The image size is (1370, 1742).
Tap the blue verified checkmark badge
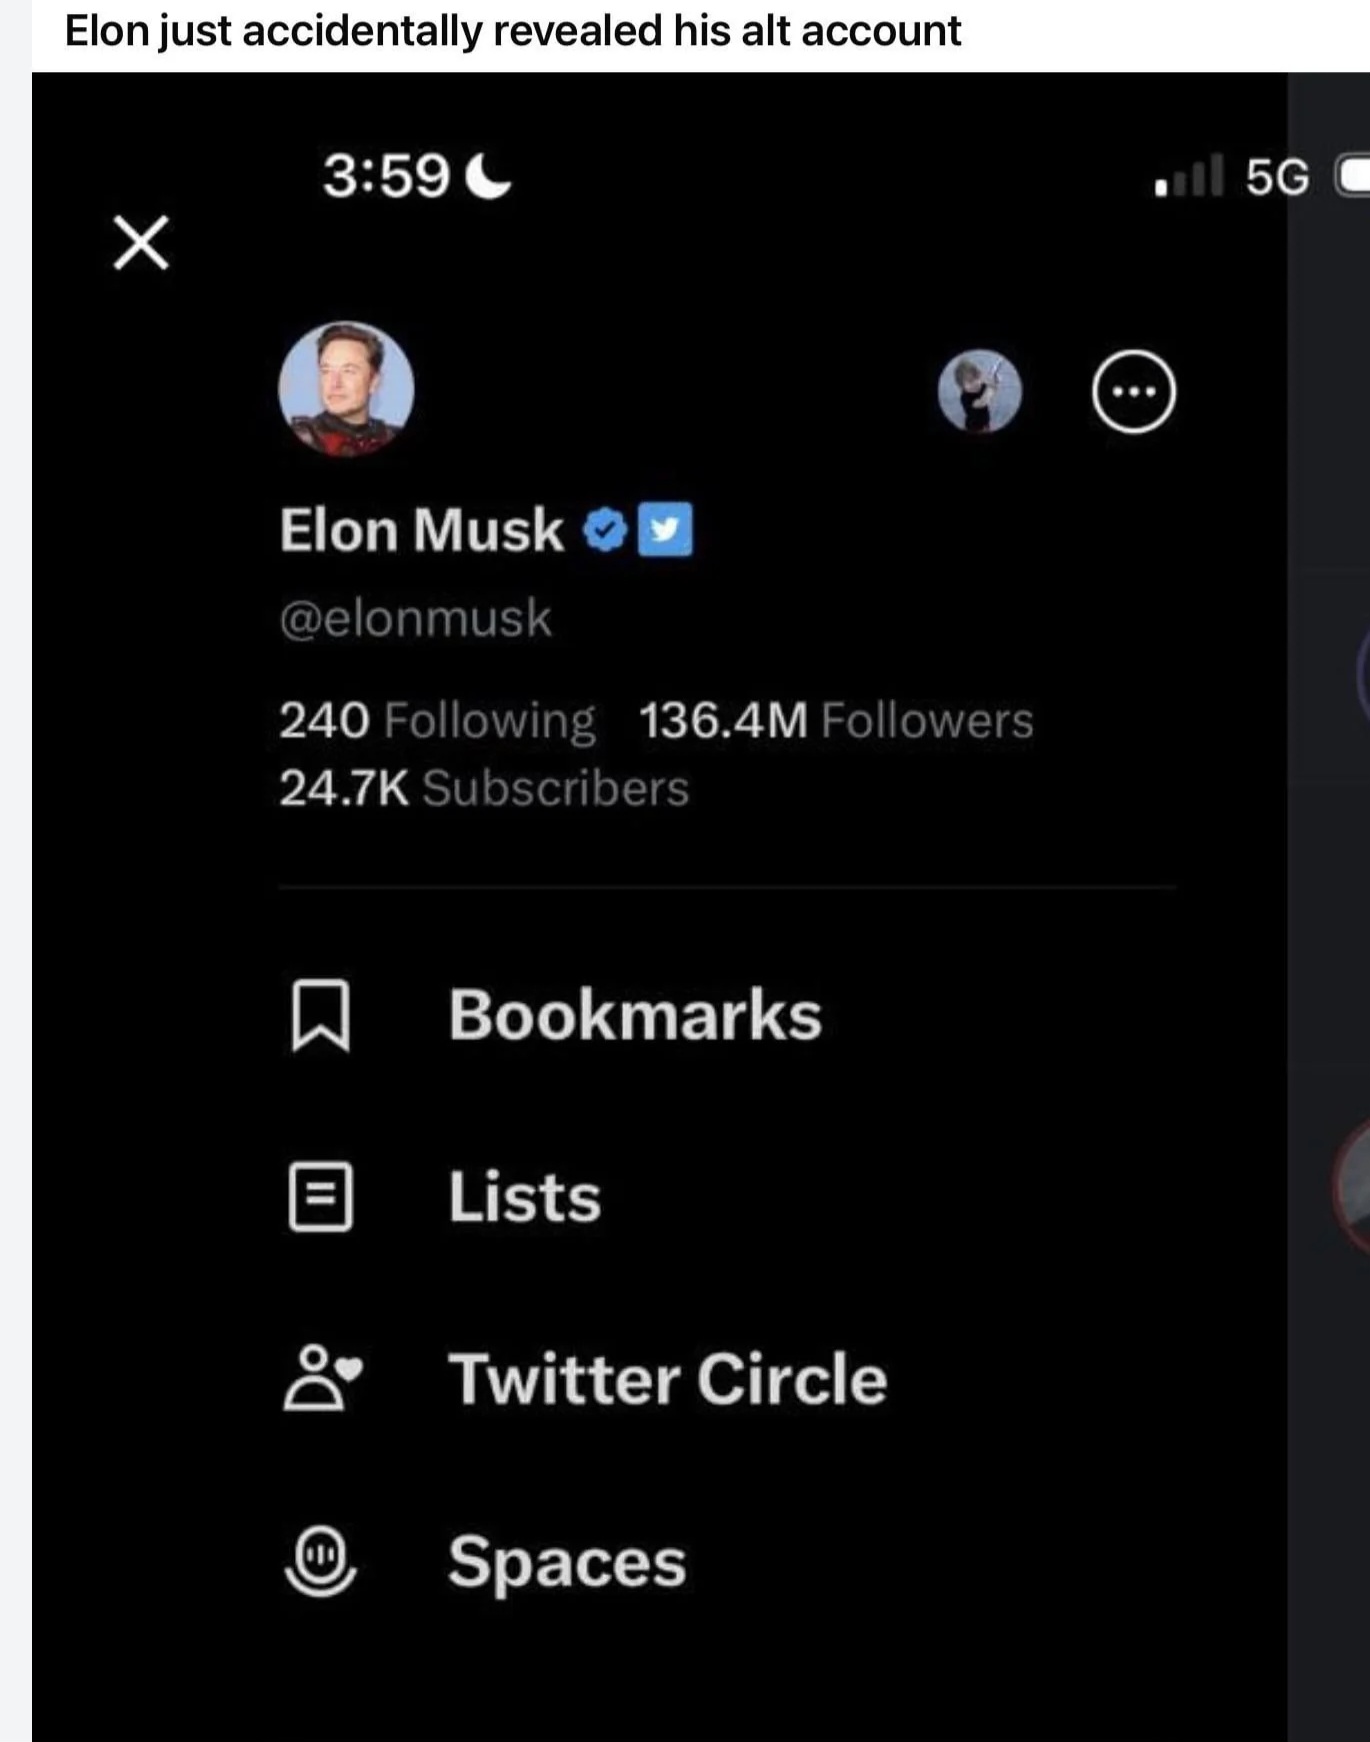pyautogui.click(x=604, y=530)
